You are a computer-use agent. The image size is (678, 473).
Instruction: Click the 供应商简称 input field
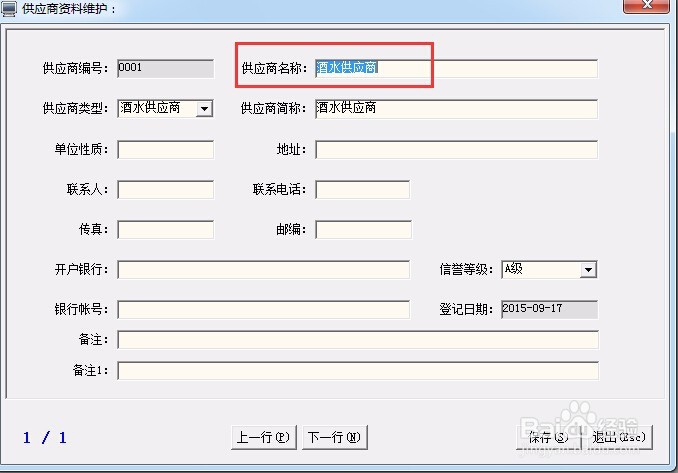457,109
